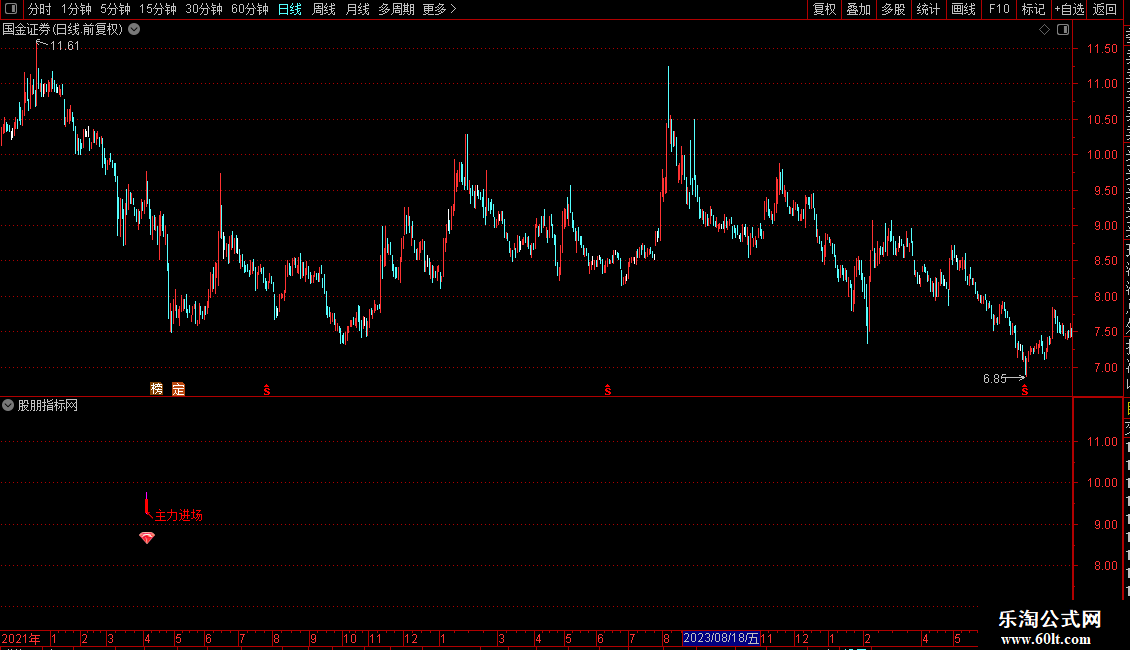The width and height of the screenshot is (1130, 650).
Task: Click the 榜 ranking marker icon
Action: (x=156, y=389)
